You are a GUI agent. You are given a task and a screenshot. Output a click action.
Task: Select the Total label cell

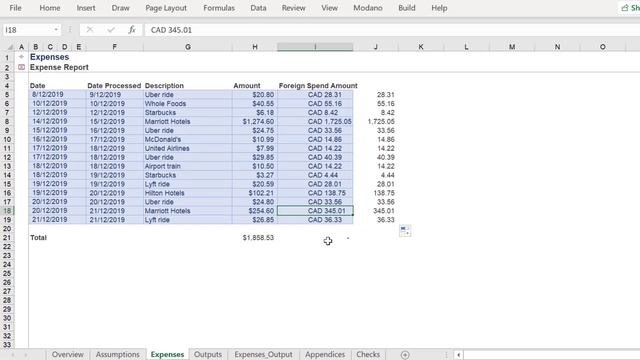coord(38,238)
